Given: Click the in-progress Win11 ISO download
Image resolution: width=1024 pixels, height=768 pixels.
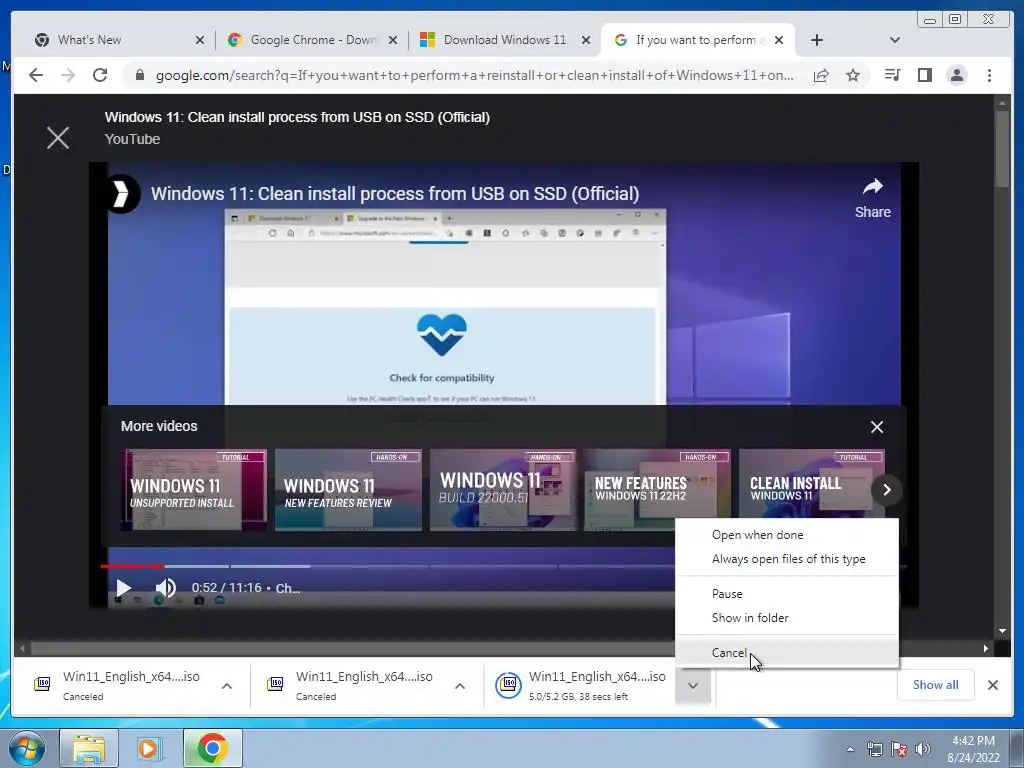Looking at the screenshot, I should click(x=581, y=686).
